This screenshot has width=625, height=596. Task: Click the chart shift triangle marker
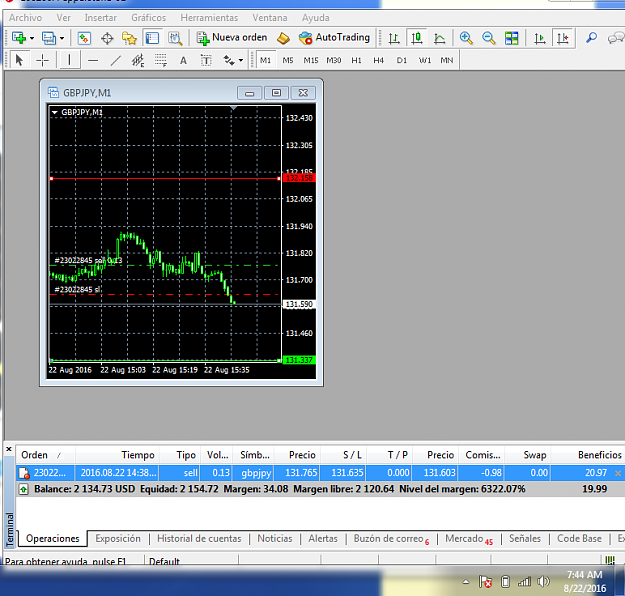point(234,108)
